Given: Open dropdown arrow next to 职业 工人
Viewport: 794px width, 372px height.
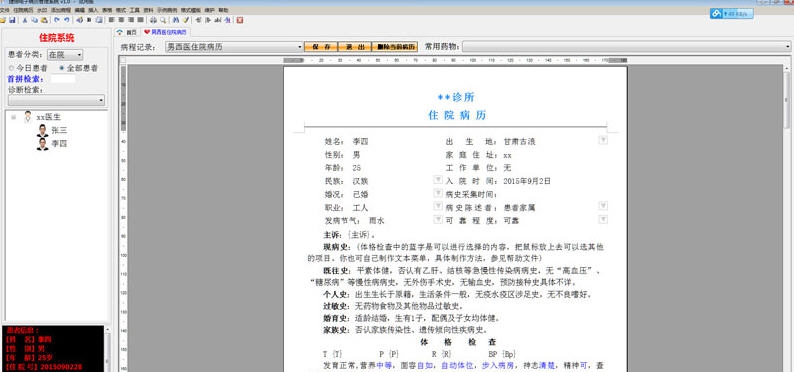Looking at the screenshot, I should tap(438, 206).
